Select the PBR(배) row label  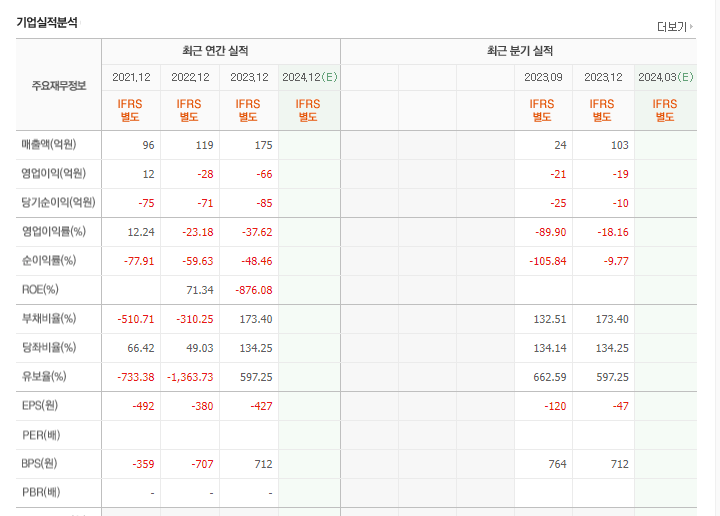tap(41, 492)
